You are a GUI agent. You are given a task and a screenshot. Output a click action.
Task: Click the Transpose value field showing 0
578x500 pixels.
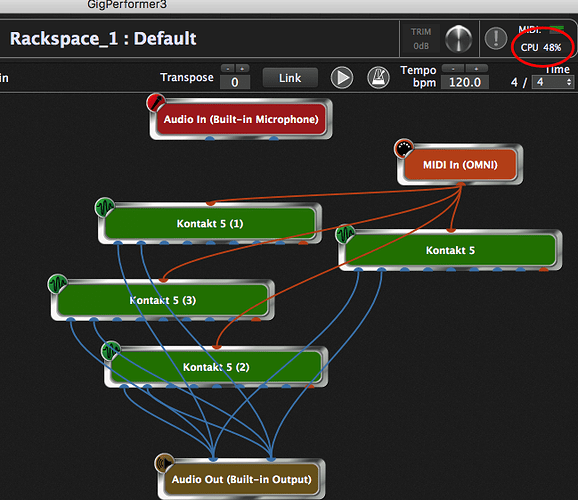(x=235, y=82)
